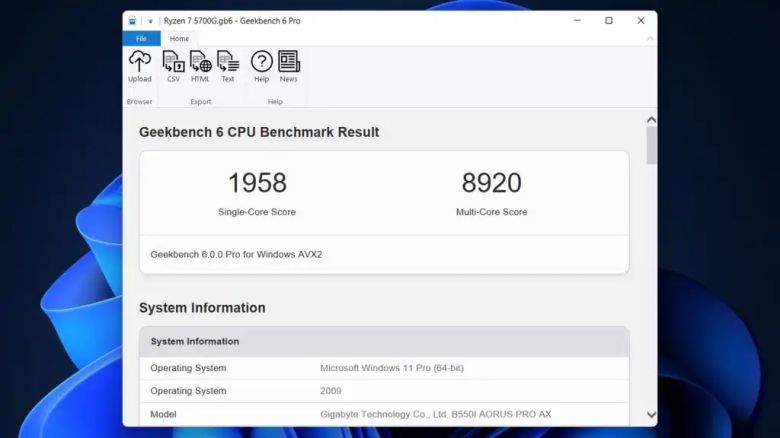Click the Upload icon in the ribbon
The height and width of the screenshot is (438, 780).
point(140,66)
